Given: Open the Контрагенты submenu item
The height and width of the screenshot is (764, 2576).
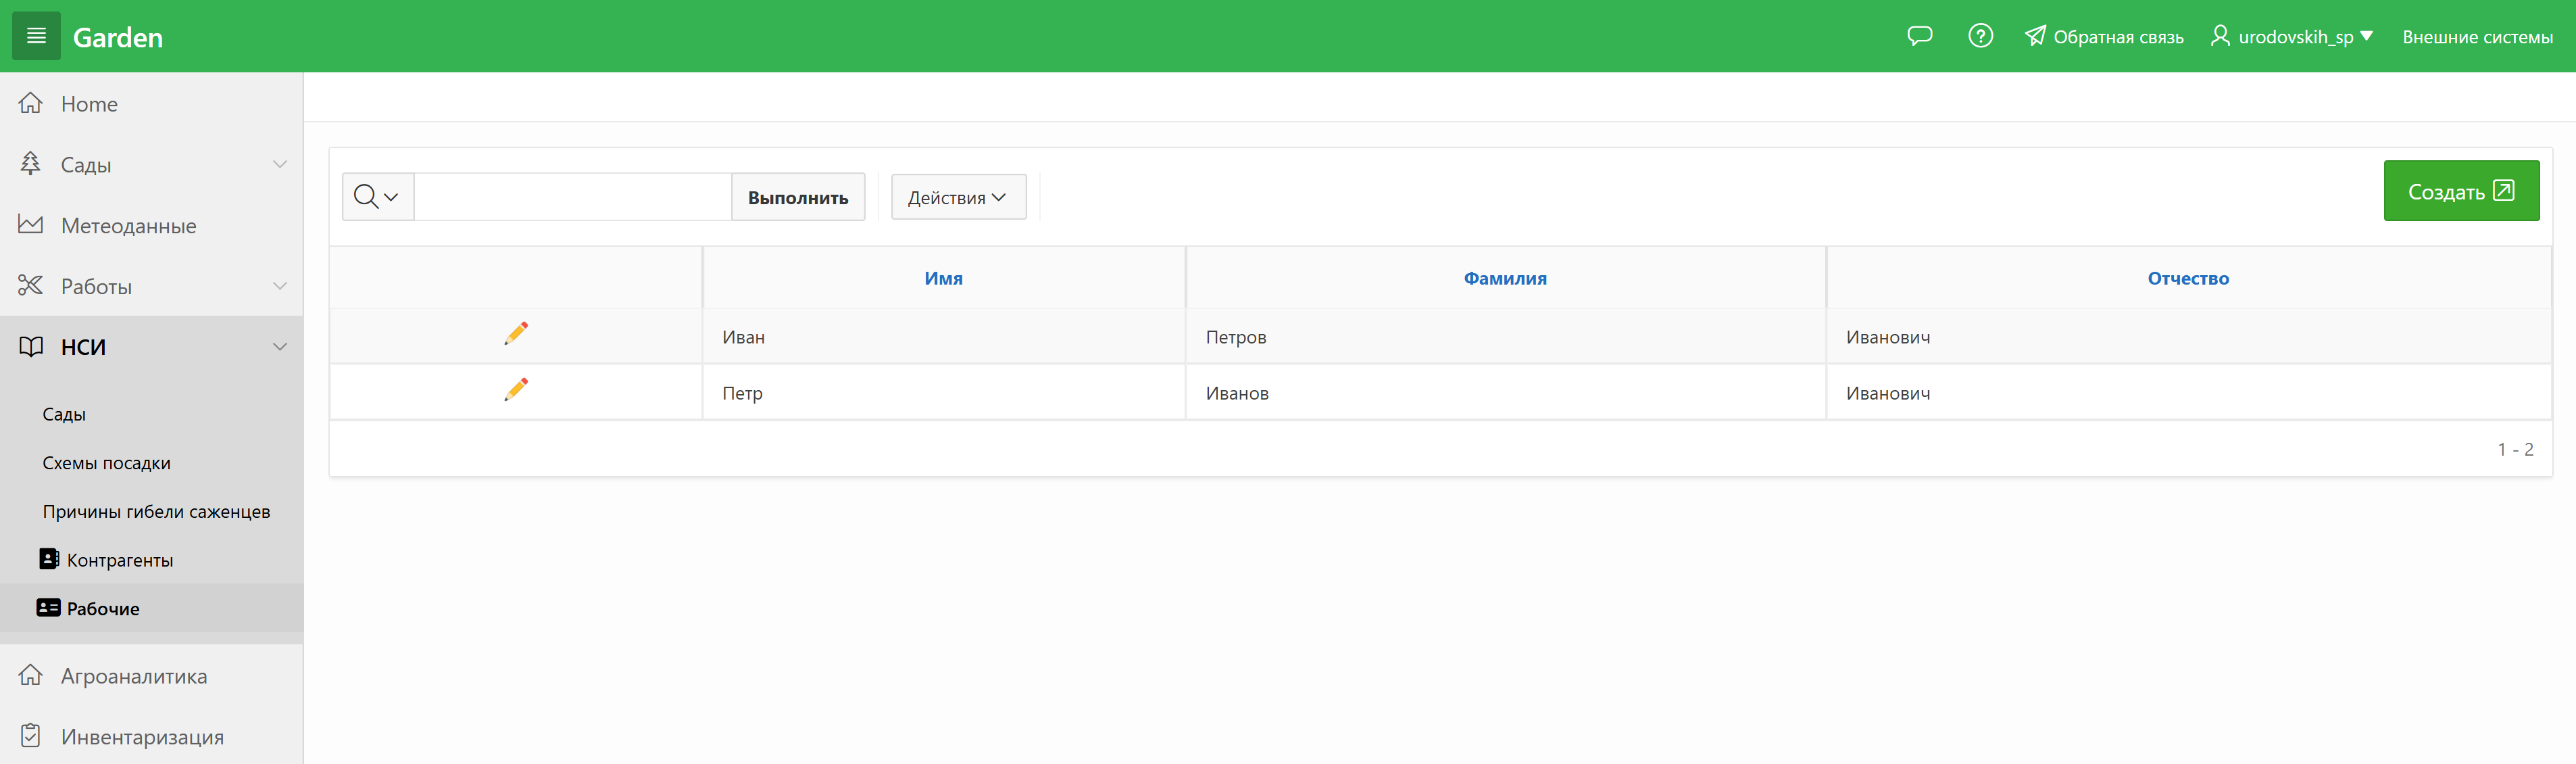Looking at the screenshot, I should (119, 560).
